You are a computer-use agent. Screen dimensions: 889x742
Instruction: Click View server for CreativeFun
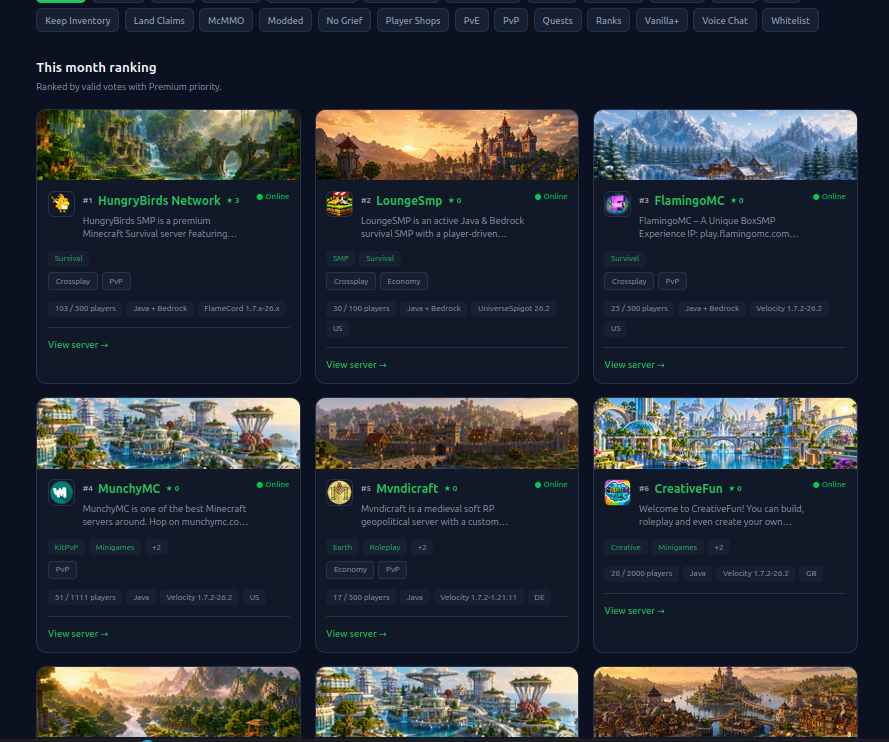coord(634,611)
